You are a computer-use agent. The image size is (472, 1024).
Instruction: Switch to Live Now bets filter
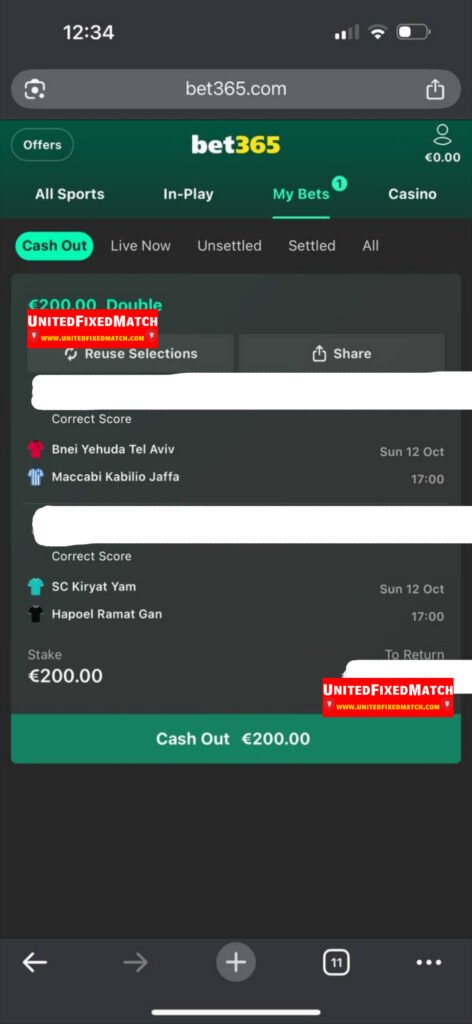(140, 246)
